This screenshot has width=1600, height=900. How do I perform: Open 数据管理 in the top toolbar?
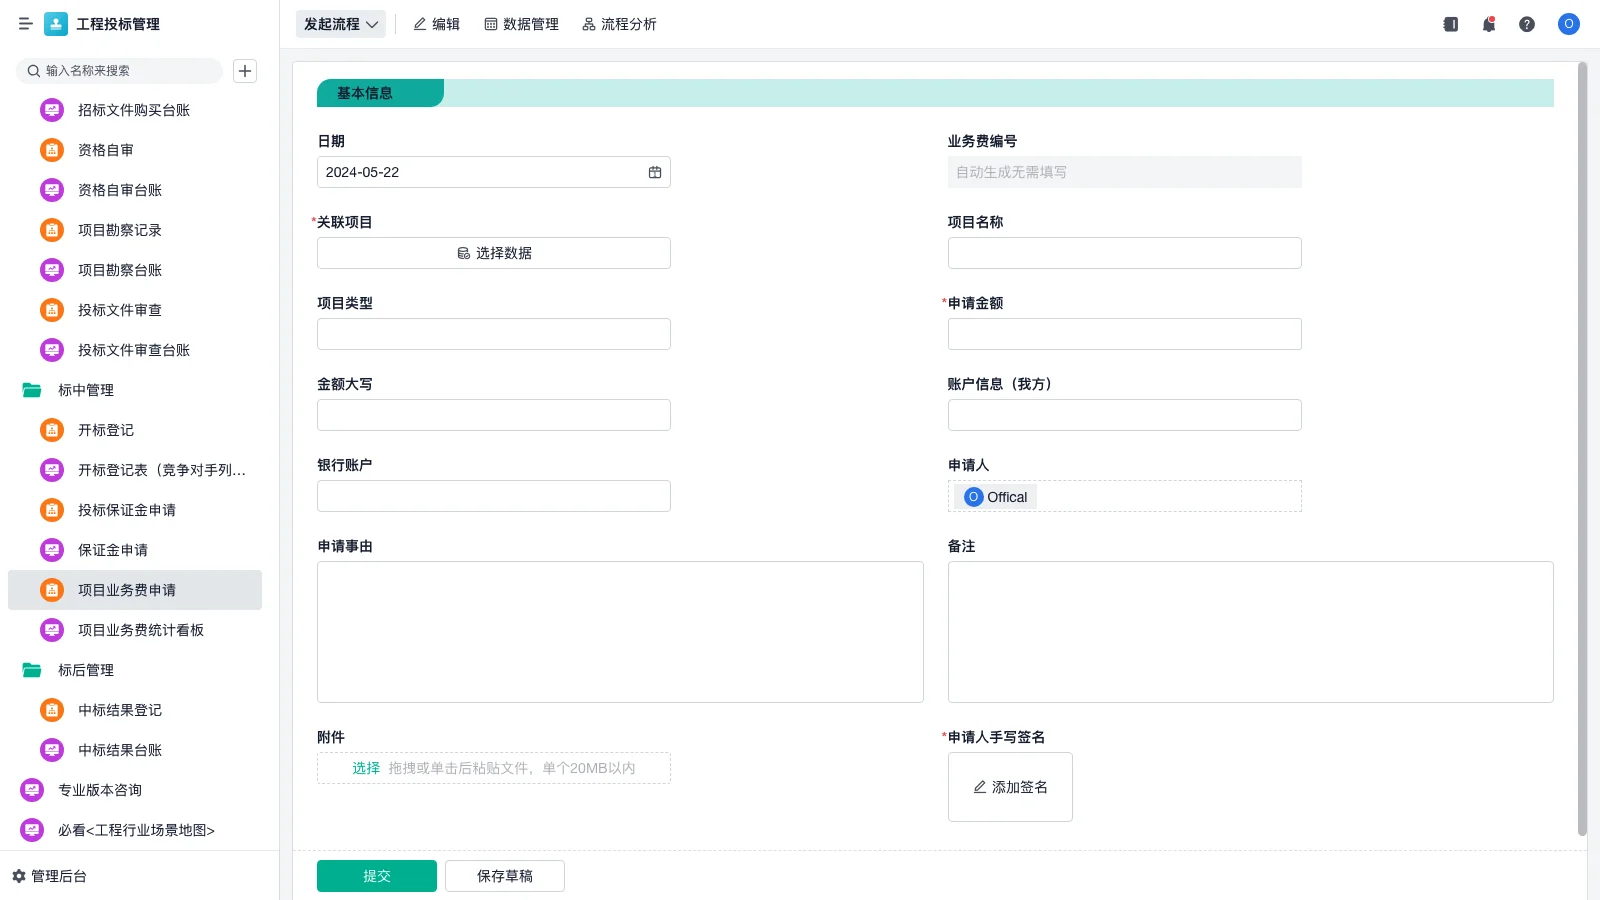tap(522, 24)
